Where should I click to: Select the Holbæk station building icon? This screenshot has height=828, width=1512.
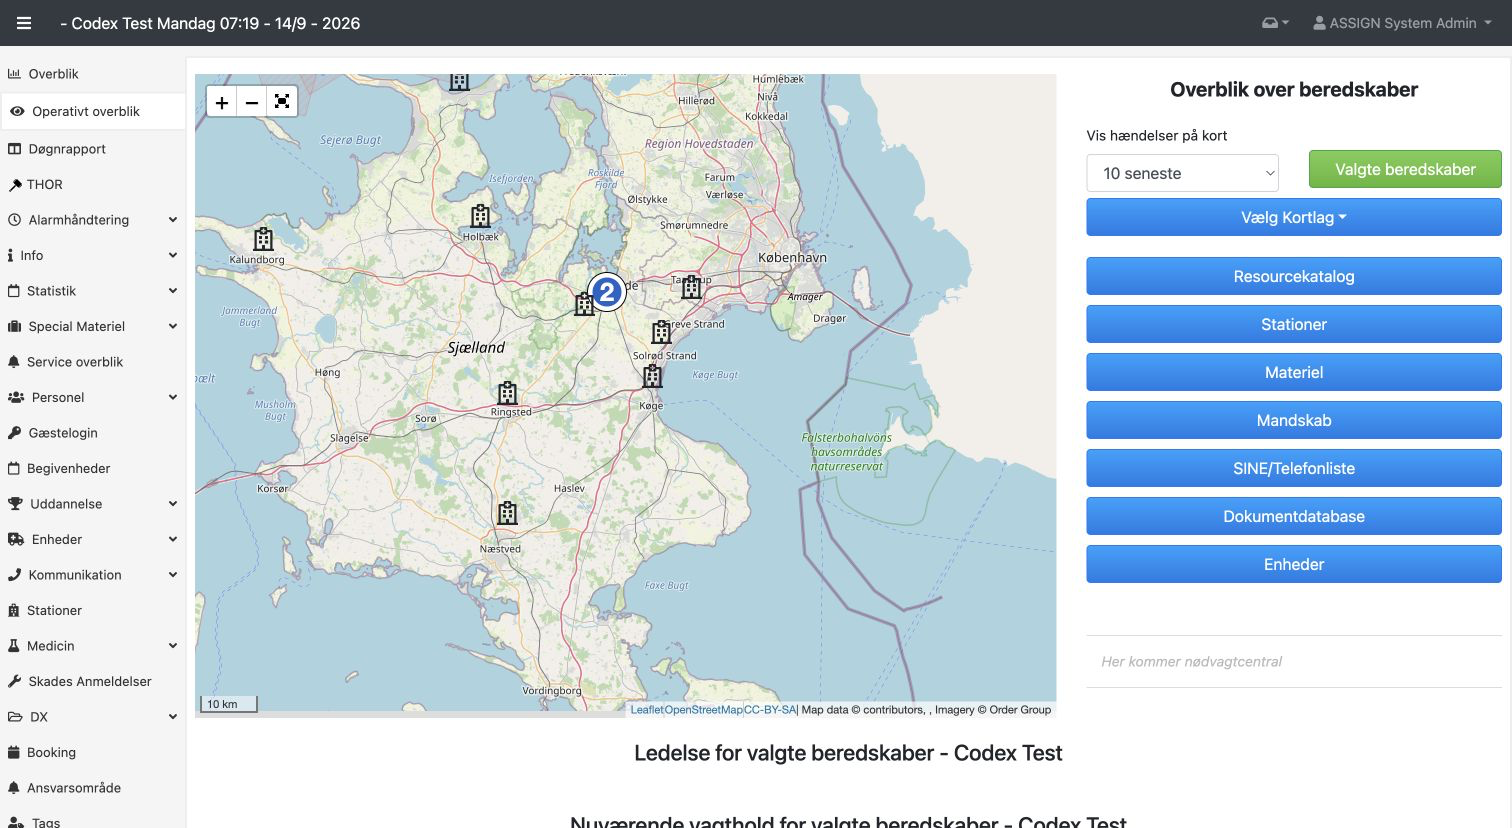(x=481, y=215)
